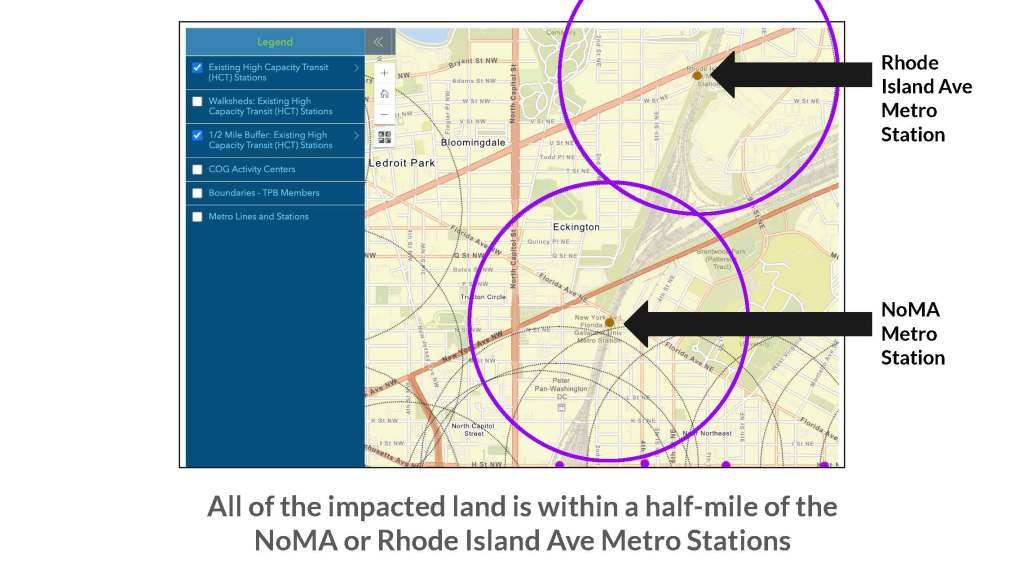Image resolution: width=1024 pixels, height=576 pixels.
Task: Turn on Metro Lines and Stations layer
Action: (198, 217)
